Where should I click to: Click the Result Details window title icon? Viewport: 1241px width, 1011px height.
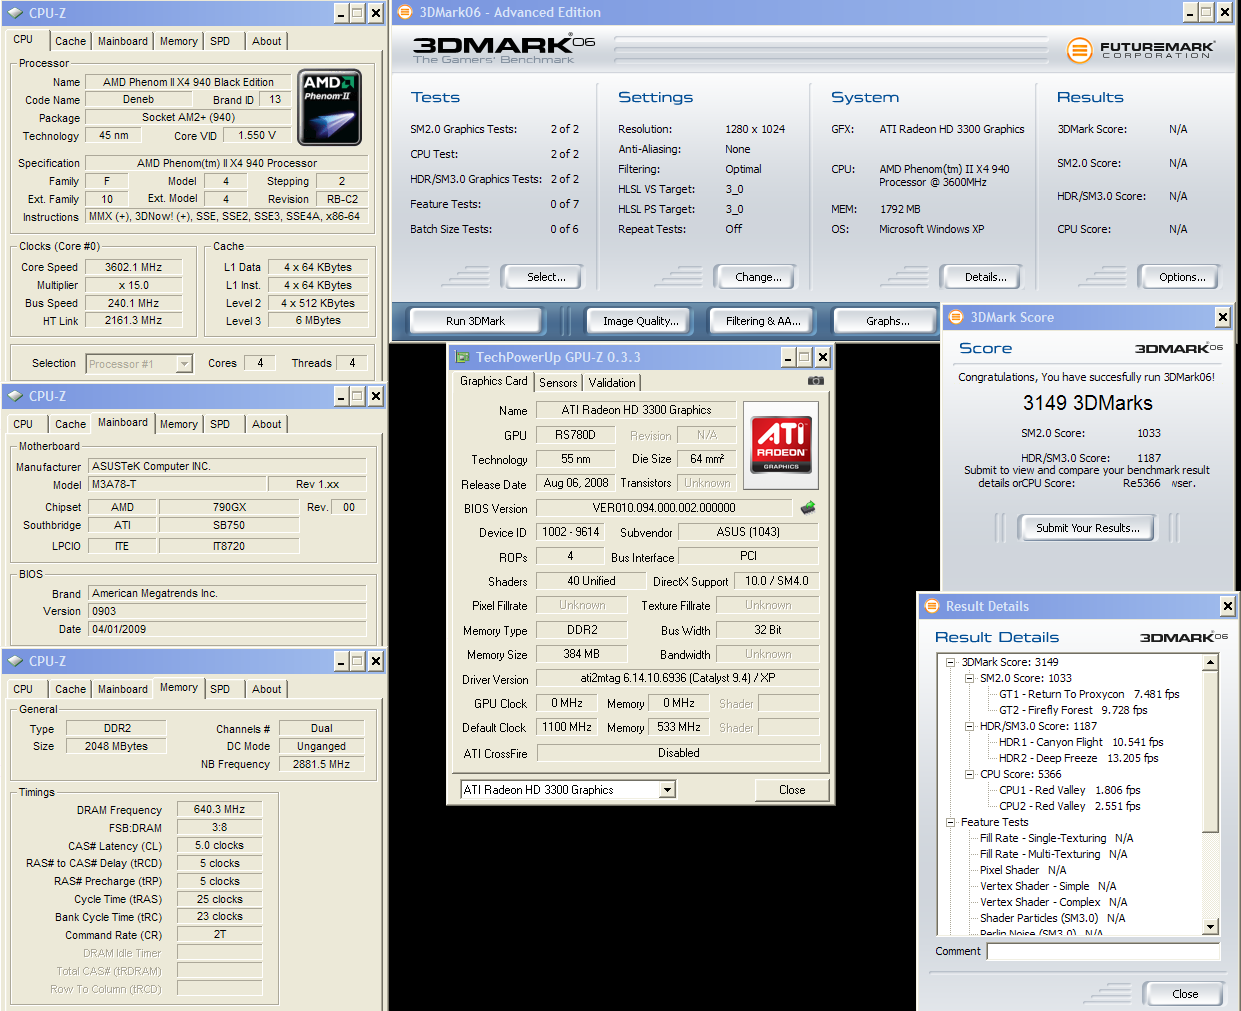click(932, 606)
